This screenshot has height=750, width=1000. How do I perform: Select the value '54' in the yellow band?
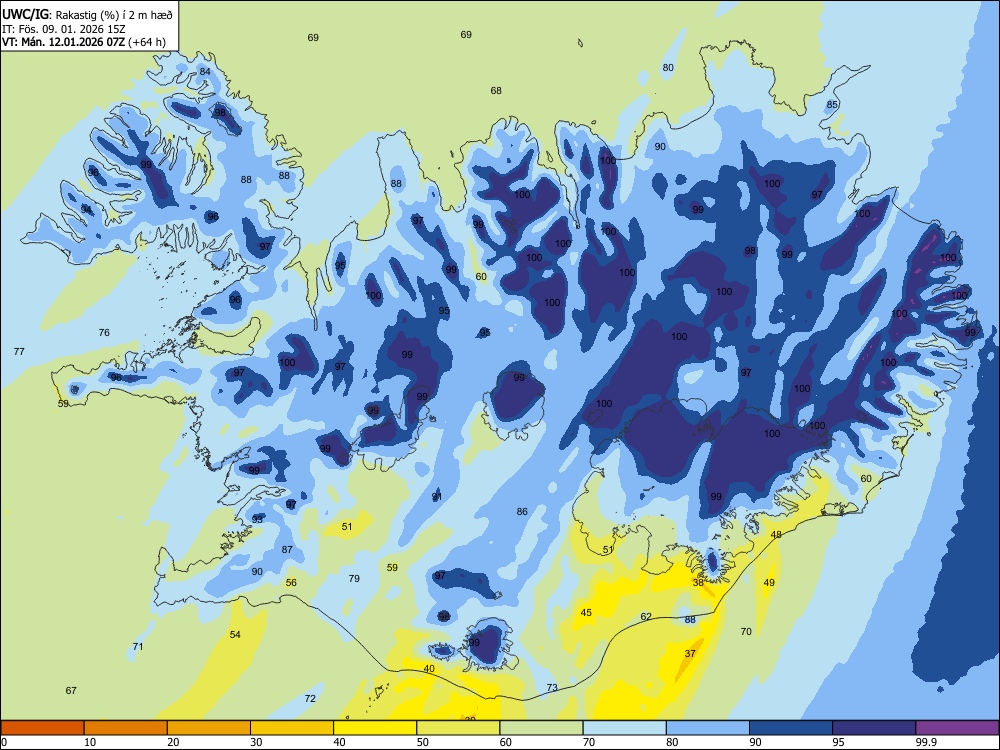(x=235, y=635)
